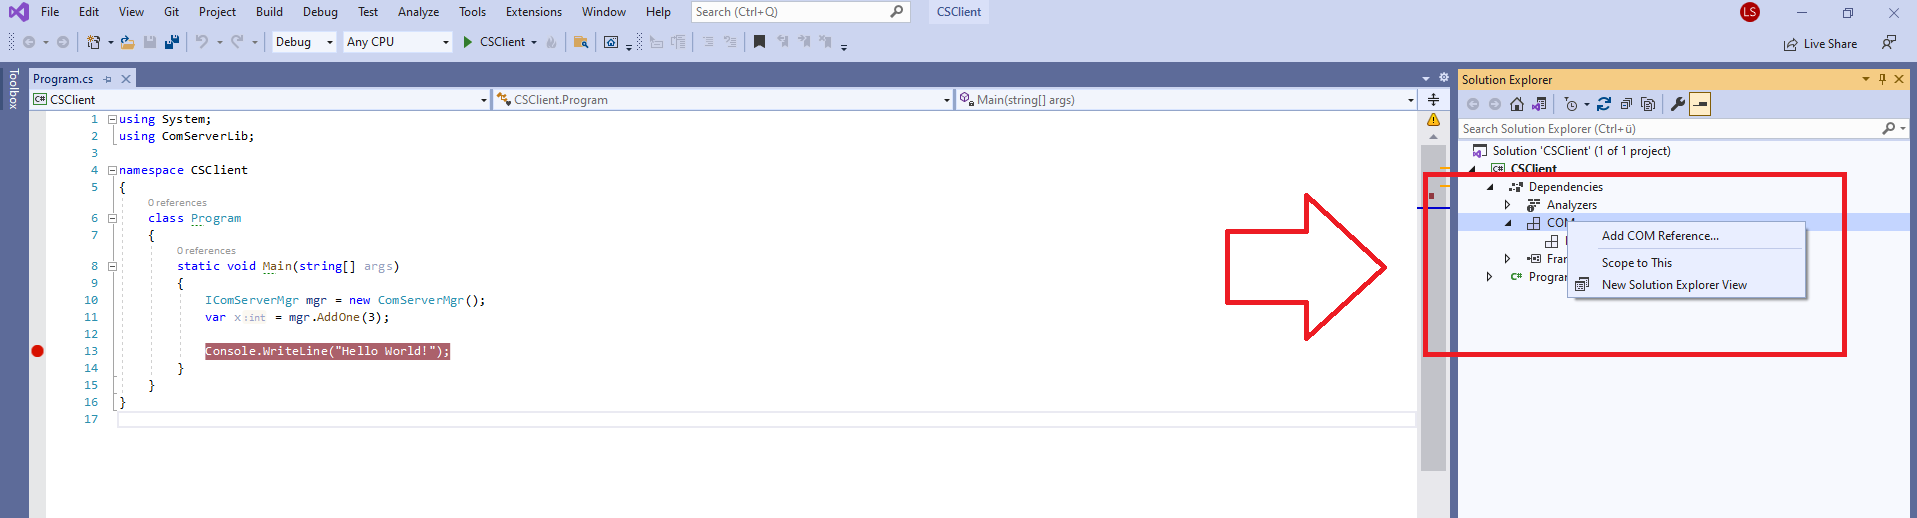The image size is (1917, 518).
Task: Collapse the COM tree node
Action: pos(1508,223)
